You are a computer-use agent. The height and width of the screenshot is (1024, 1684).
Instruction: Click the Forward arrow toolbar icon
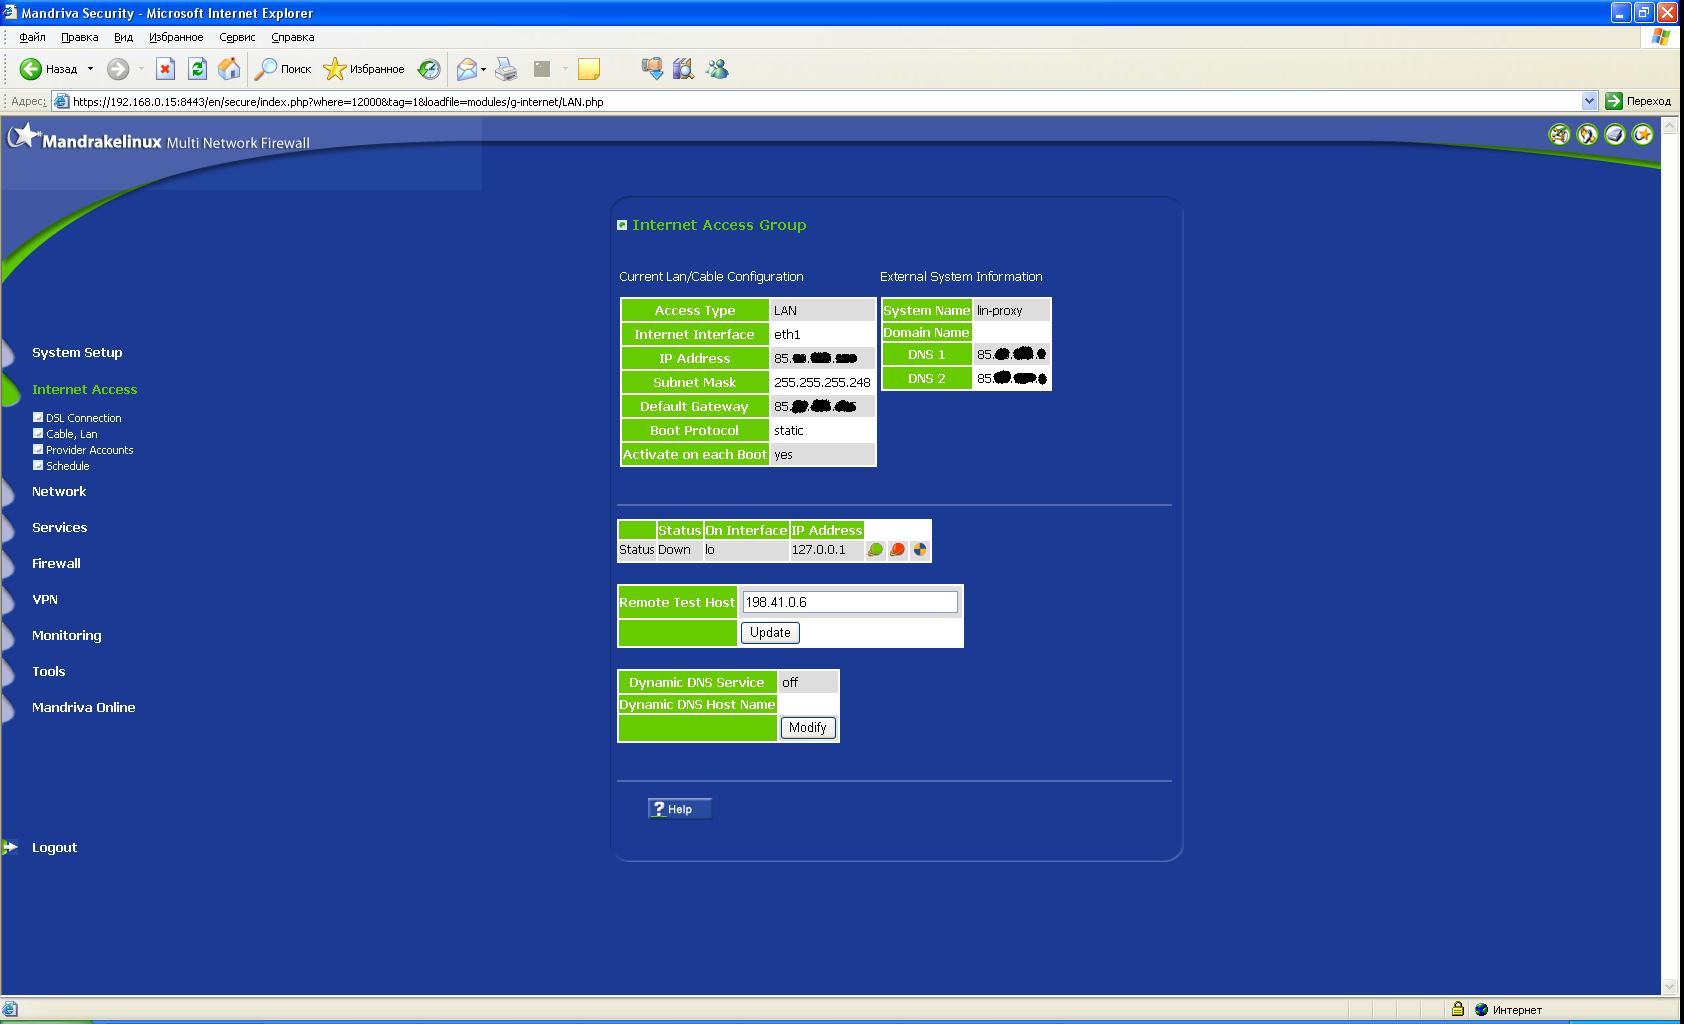[x=118, y=69]
